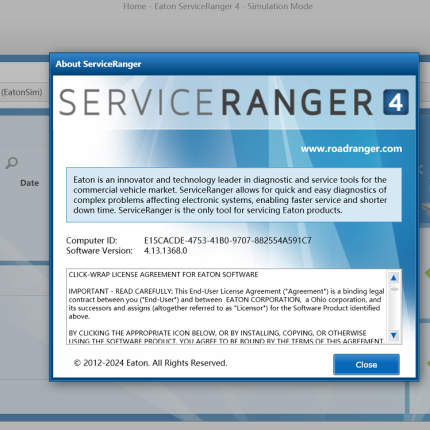Click the Date column header behind dialog

[29, 183]
